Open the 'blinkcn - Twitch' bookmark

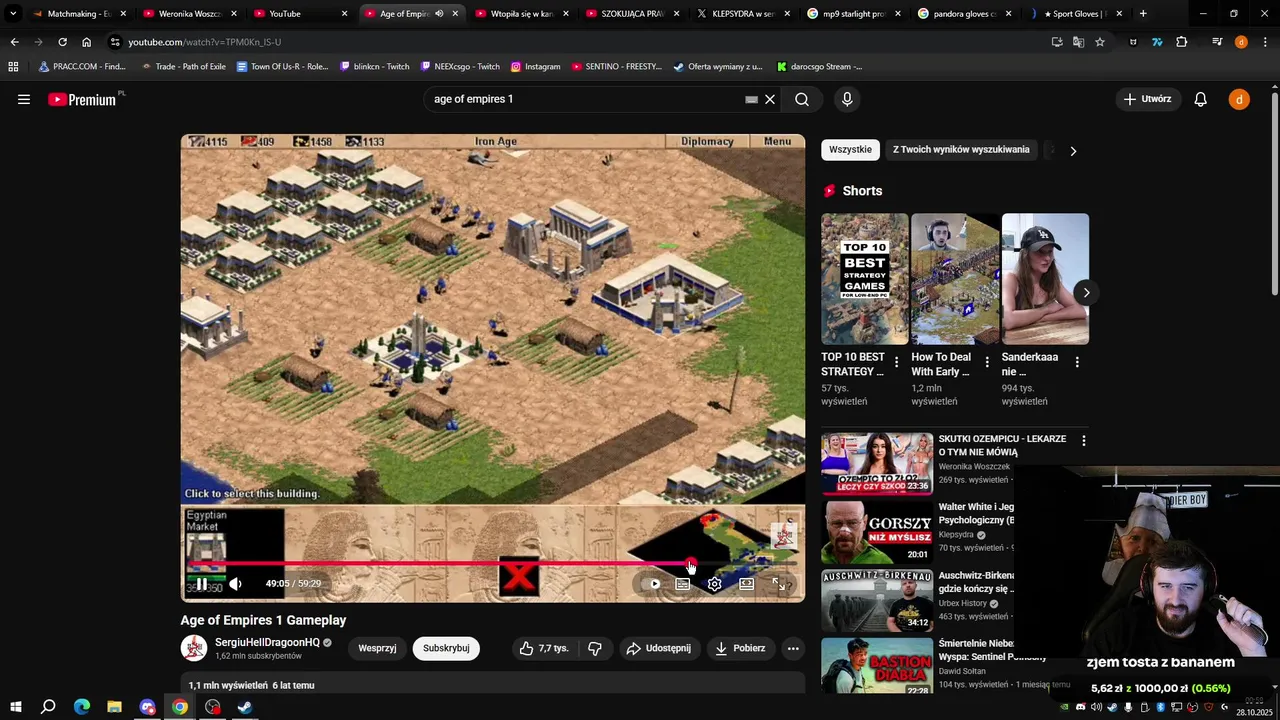(374, 67)
